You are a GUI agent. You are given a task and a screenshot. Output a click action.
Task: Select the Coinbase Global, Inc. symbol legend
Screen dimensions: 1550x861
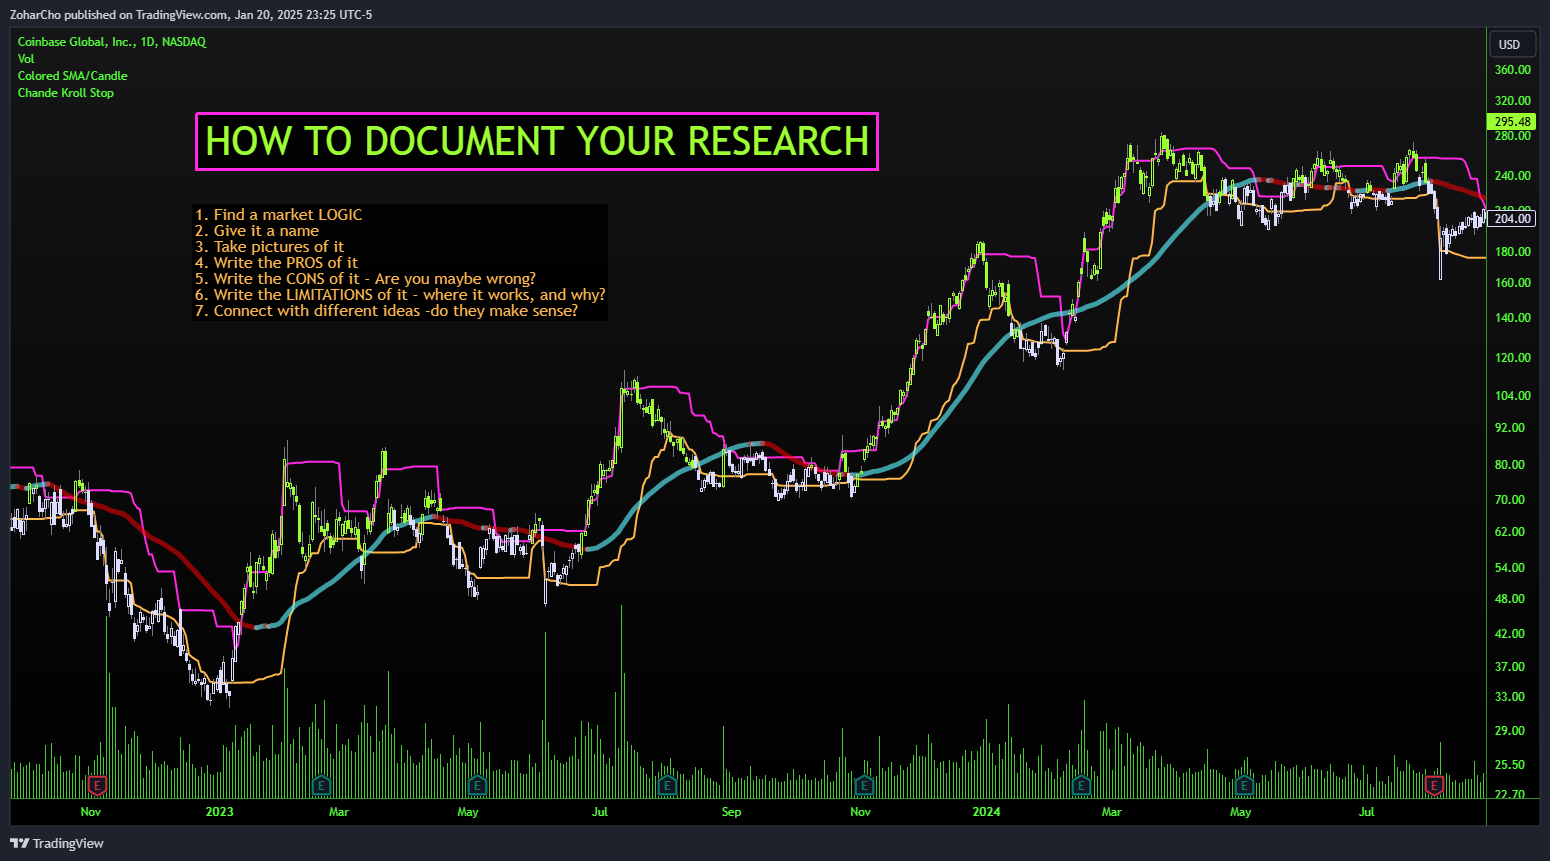[x=112, y=42]
